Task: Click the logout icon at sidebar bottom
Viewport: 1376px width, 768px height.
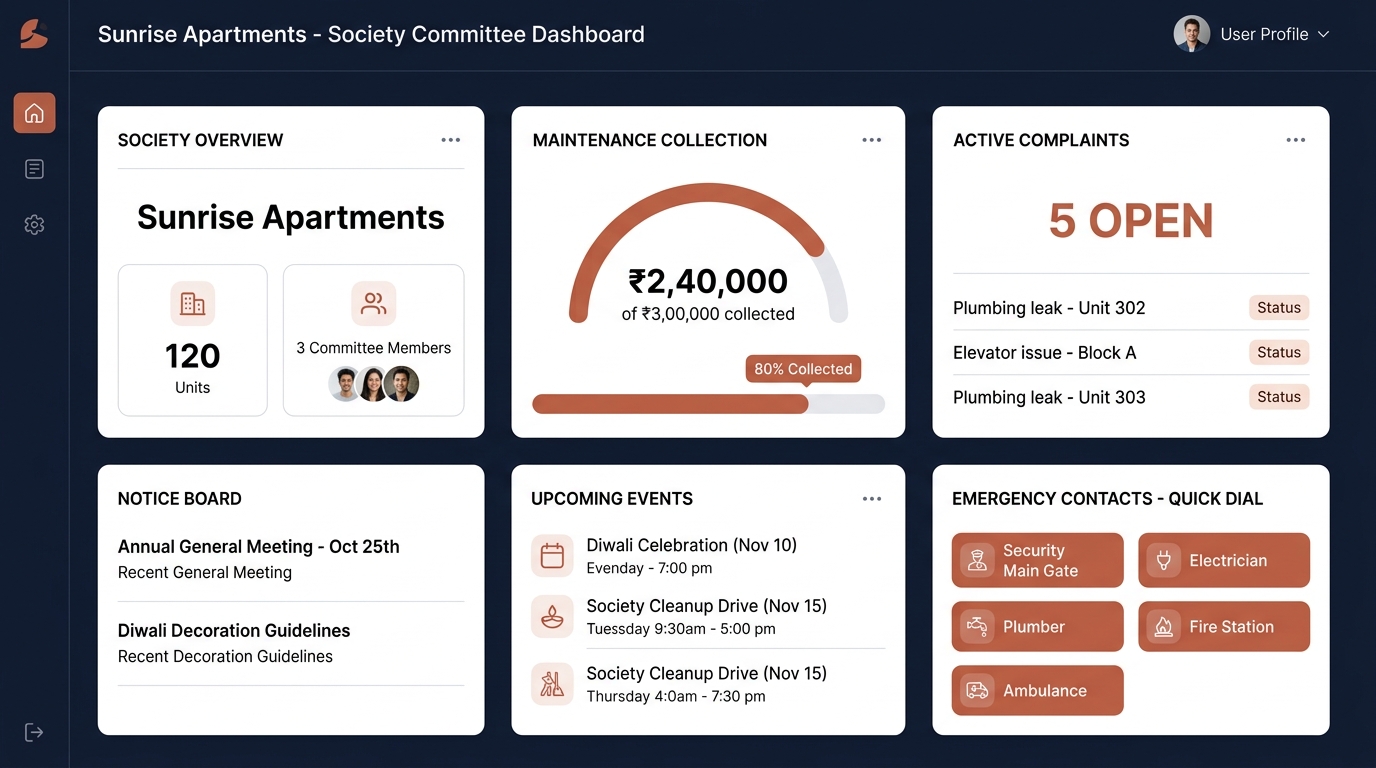Action: pyautogui.click(x=34, y=732)
